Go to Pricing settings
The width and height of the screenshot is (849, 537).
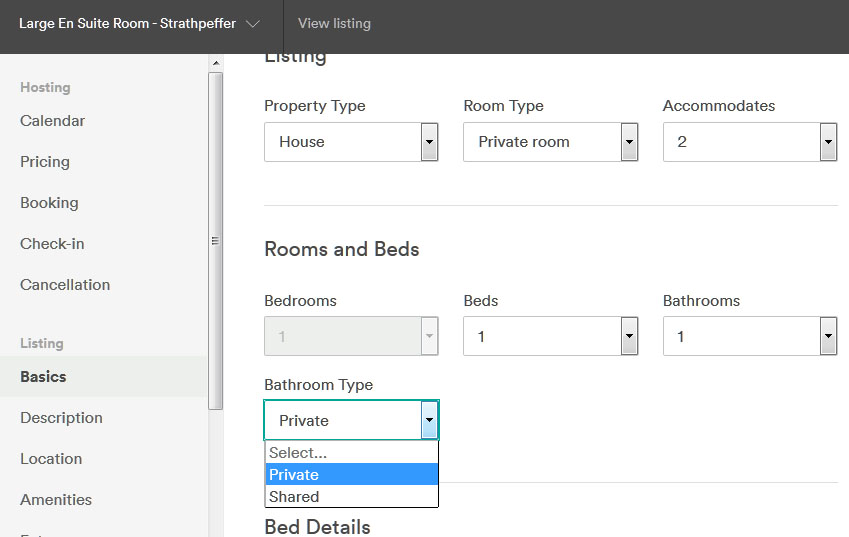pyautogui.click(x=45, y=162)
